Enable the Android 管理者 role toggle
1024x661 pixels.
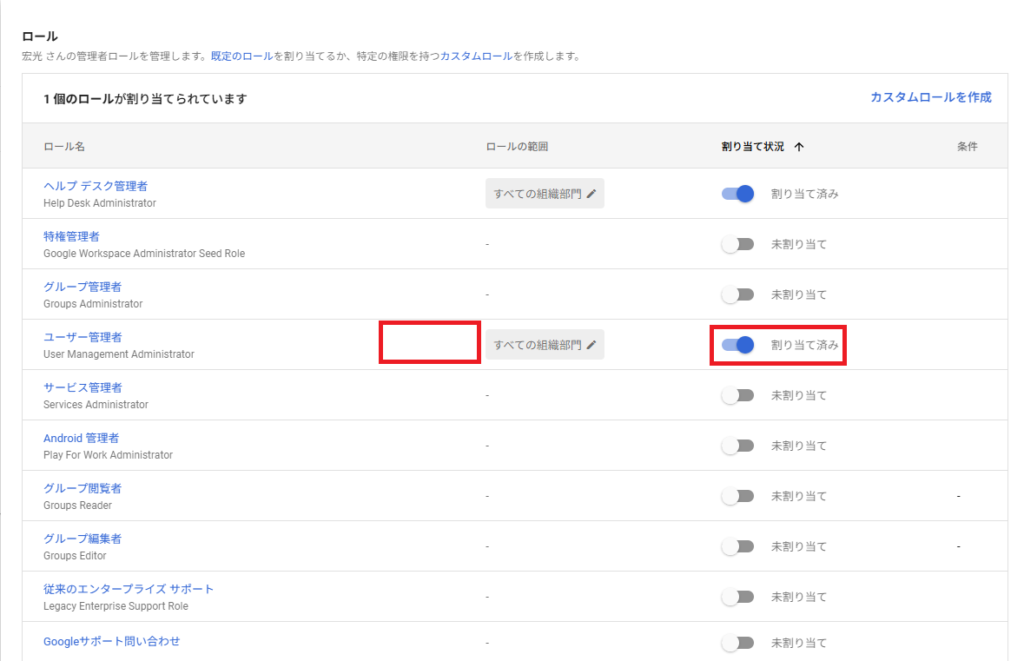(737, 445)
